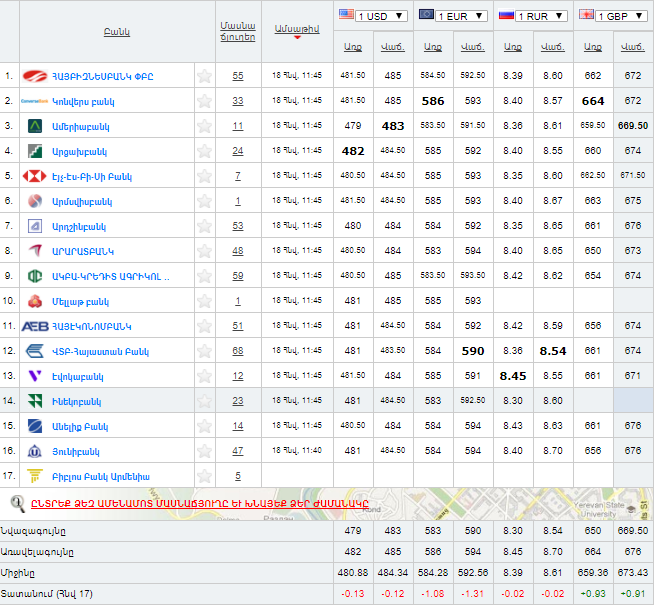Click the Ameriabank logo icon
Screen dimensions: 657x608
[x=35, y=126]
